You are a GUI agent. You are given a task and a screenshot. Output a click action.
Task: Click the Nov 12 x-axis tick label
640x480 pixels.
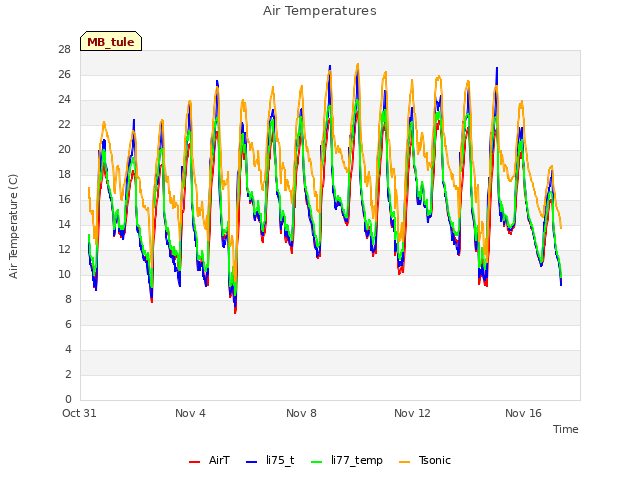click(x=412, y=413)
